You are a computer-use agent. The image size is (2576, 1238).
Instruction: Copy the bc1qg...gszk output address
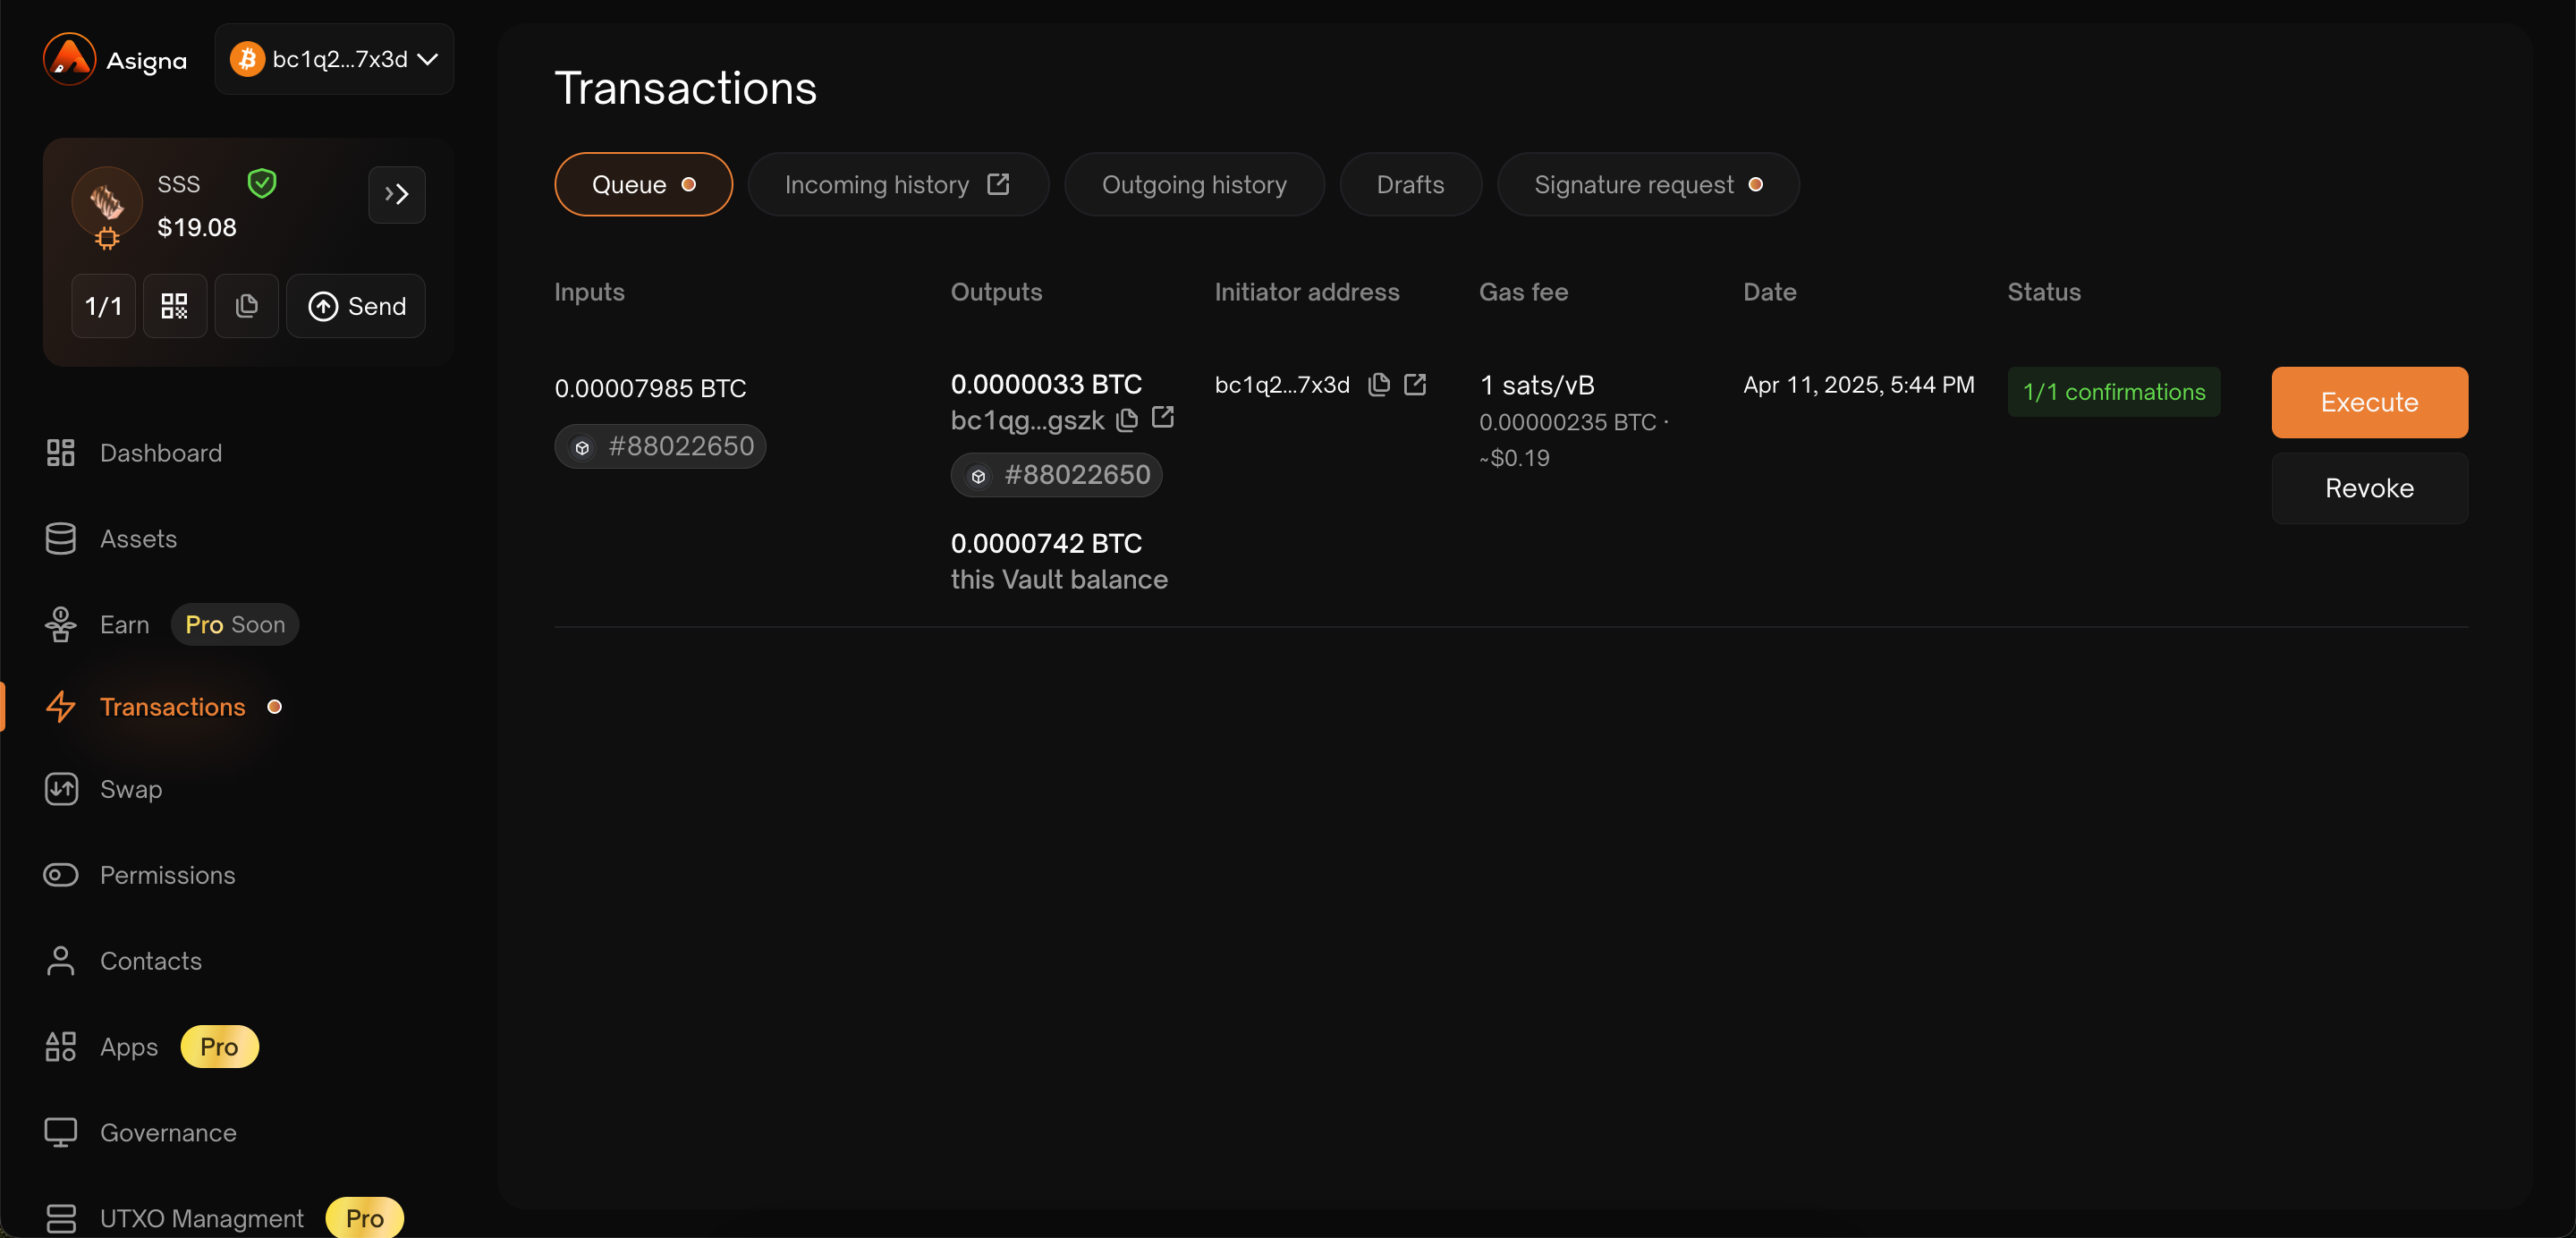(1126, 420)
